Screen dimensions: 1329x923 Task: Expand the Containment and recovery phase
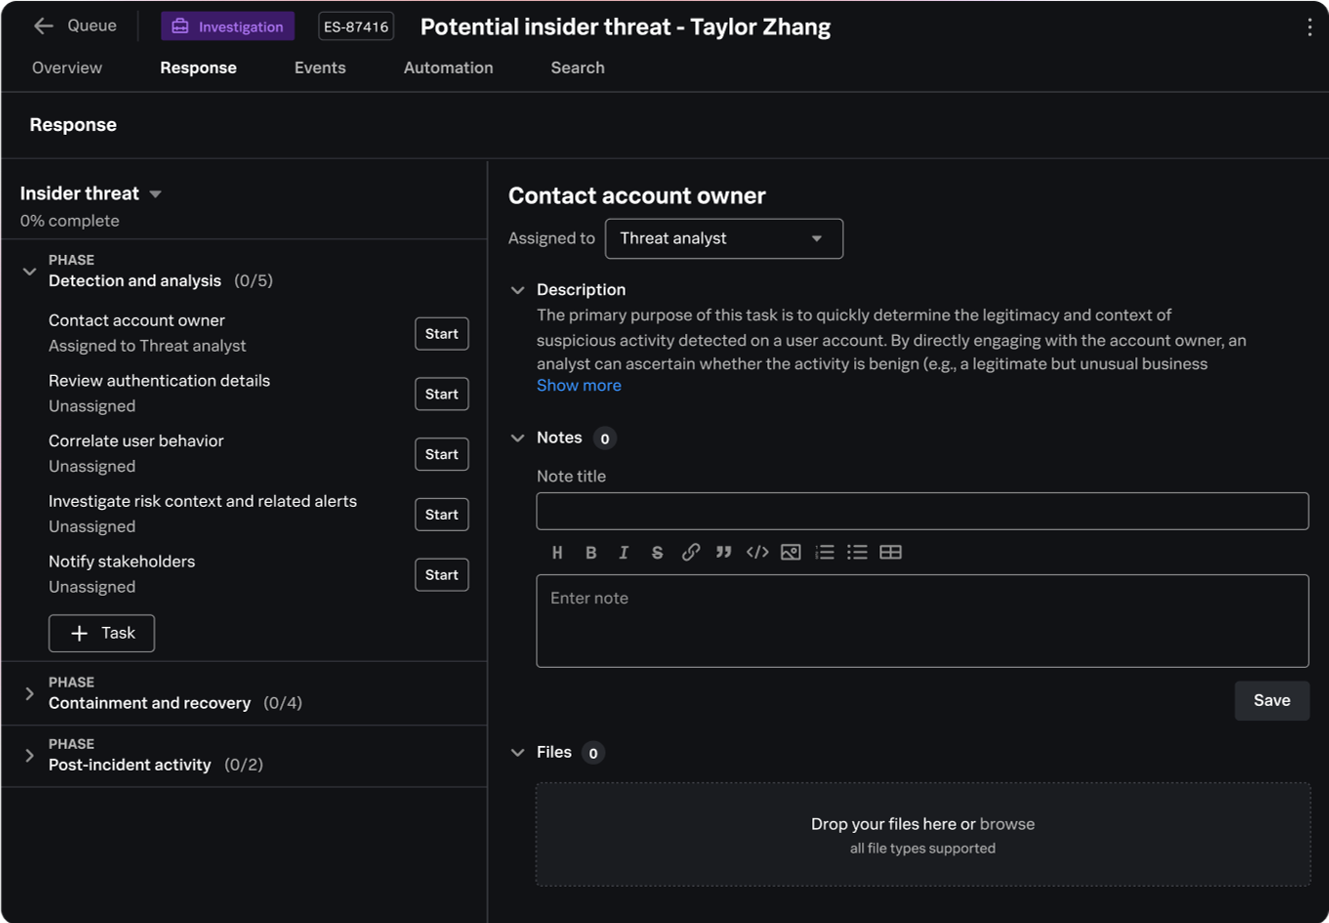pyautogui.click(x=30, y=693)
